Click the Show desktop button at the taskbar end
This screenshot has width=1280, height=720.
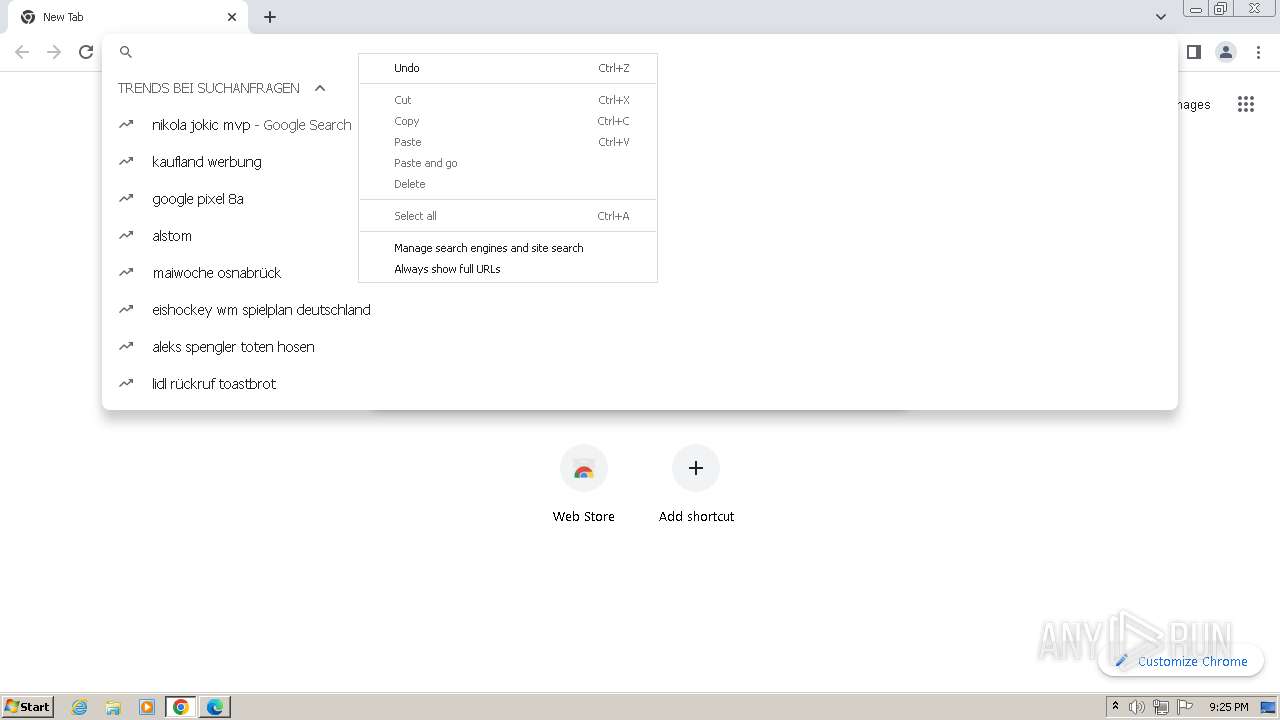1269,707
